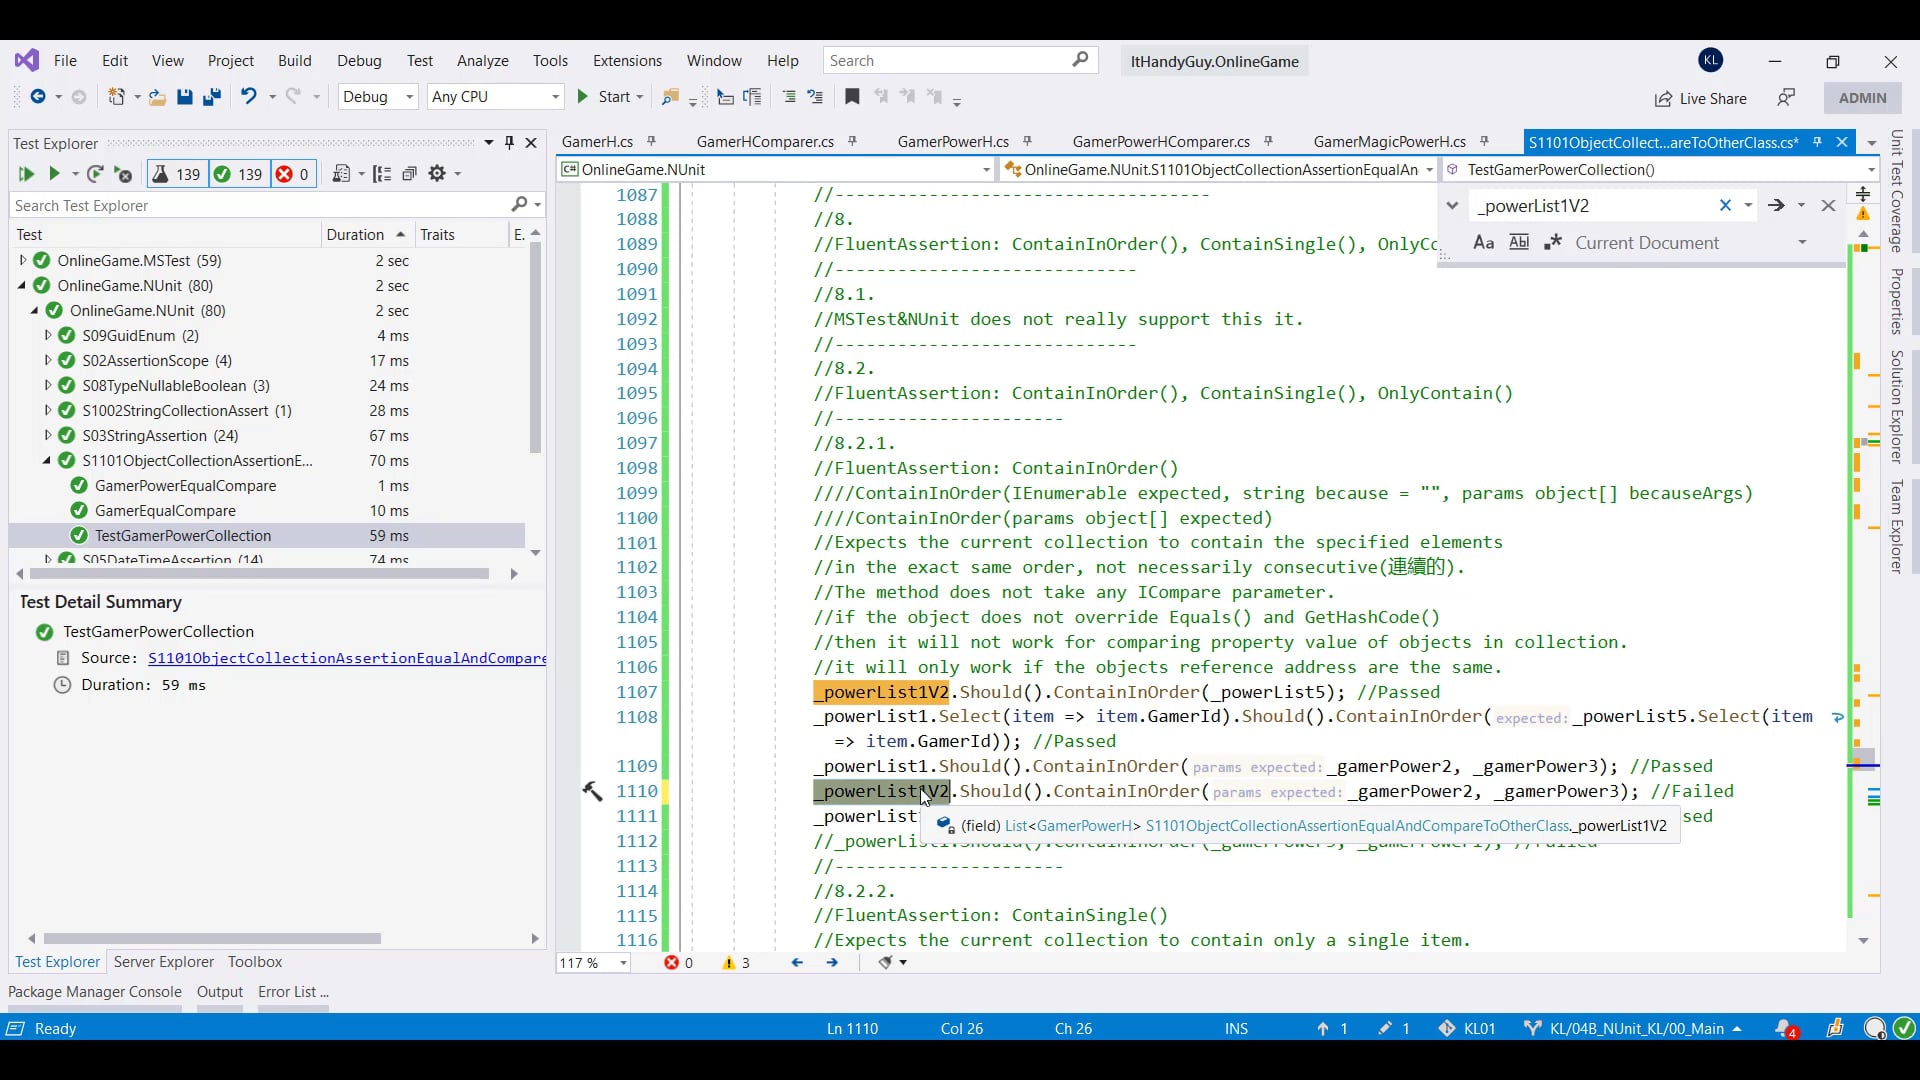Show Live Share sharing options

tap(1700, 99)
